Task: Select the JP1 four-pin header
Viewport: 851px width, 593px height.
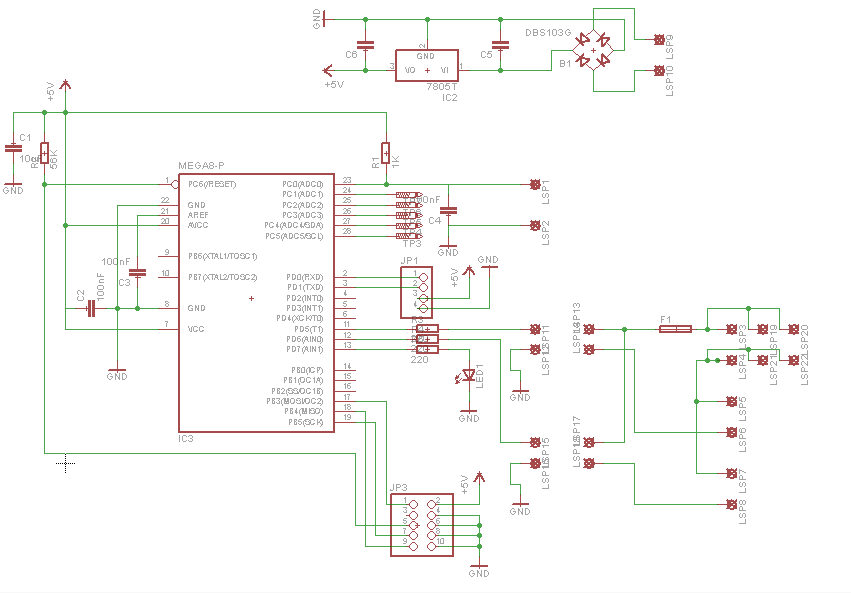Action: pos(416,292)
